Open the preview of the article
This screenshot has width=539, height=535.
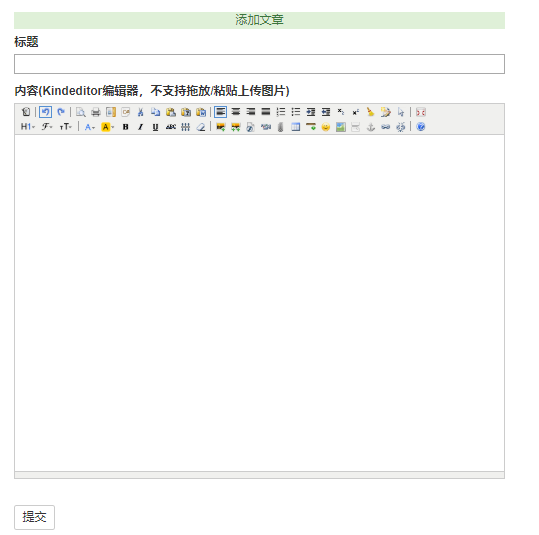pyautogui.click(x=81, y=112)
